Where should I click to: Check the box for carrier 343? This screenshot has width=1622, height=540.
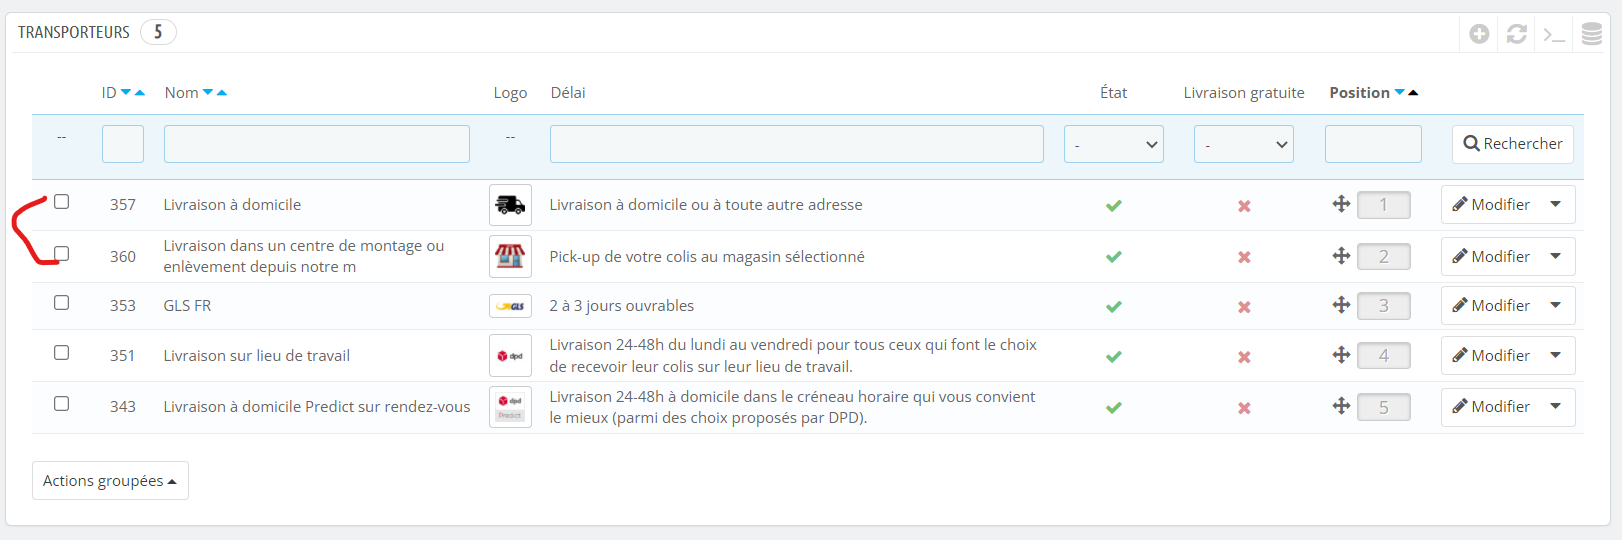pyautogui.click(x=62, y=404)
